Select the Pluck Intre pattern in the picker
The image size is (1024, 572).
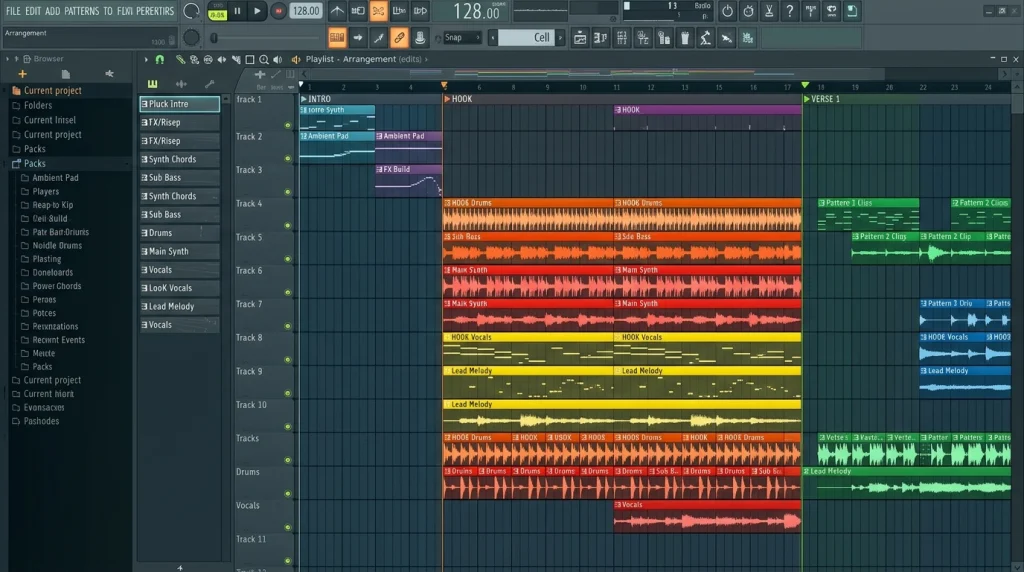pyautogui.click(x=180, y=104)
